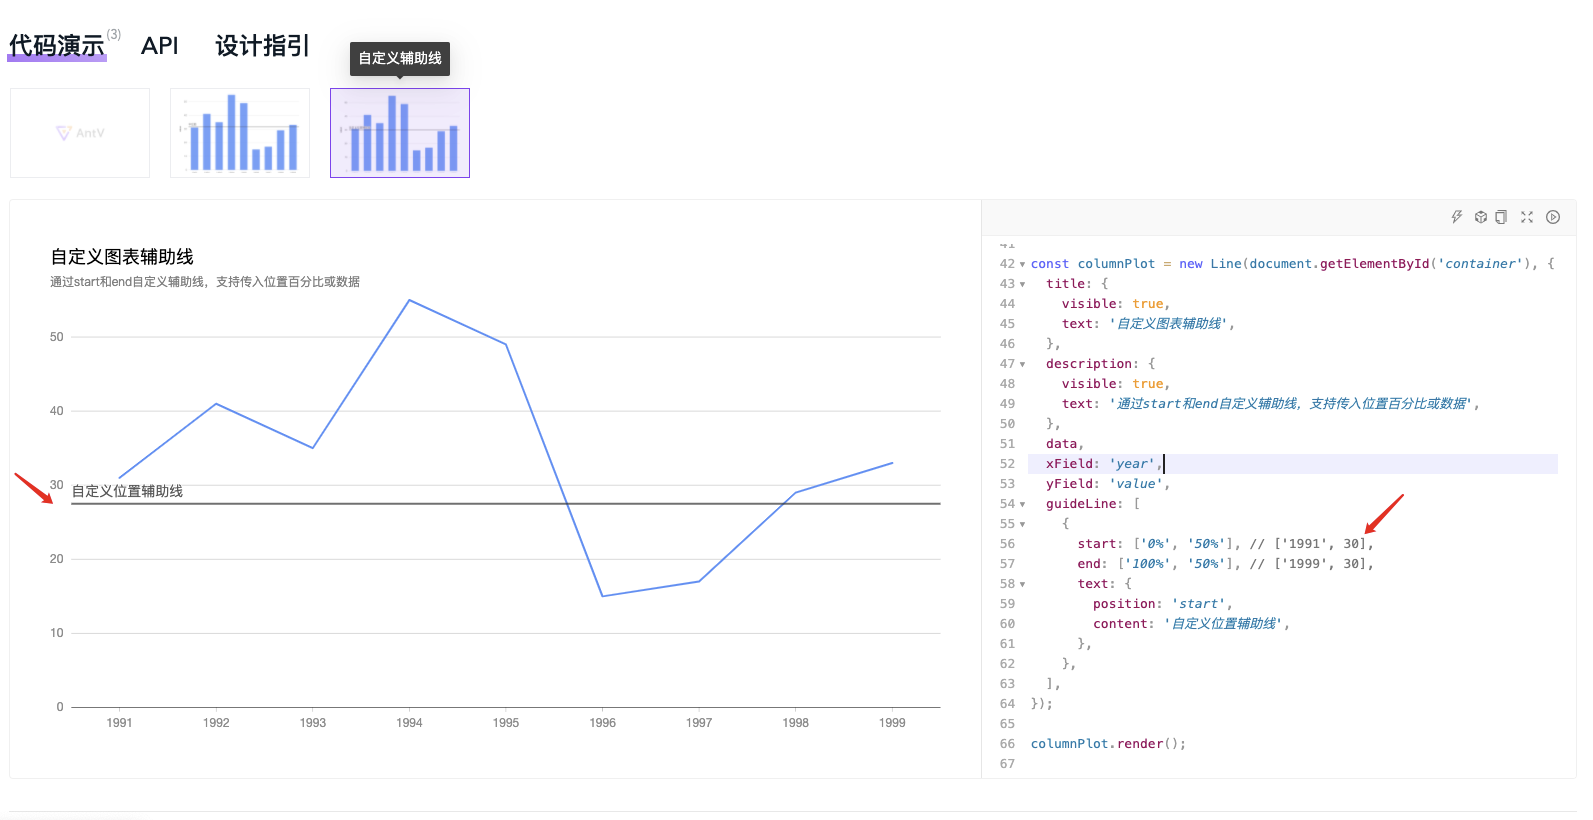Open the demo in CodeSandbox (cube icon)
Screen dimensions: 1593x820
1481,217
